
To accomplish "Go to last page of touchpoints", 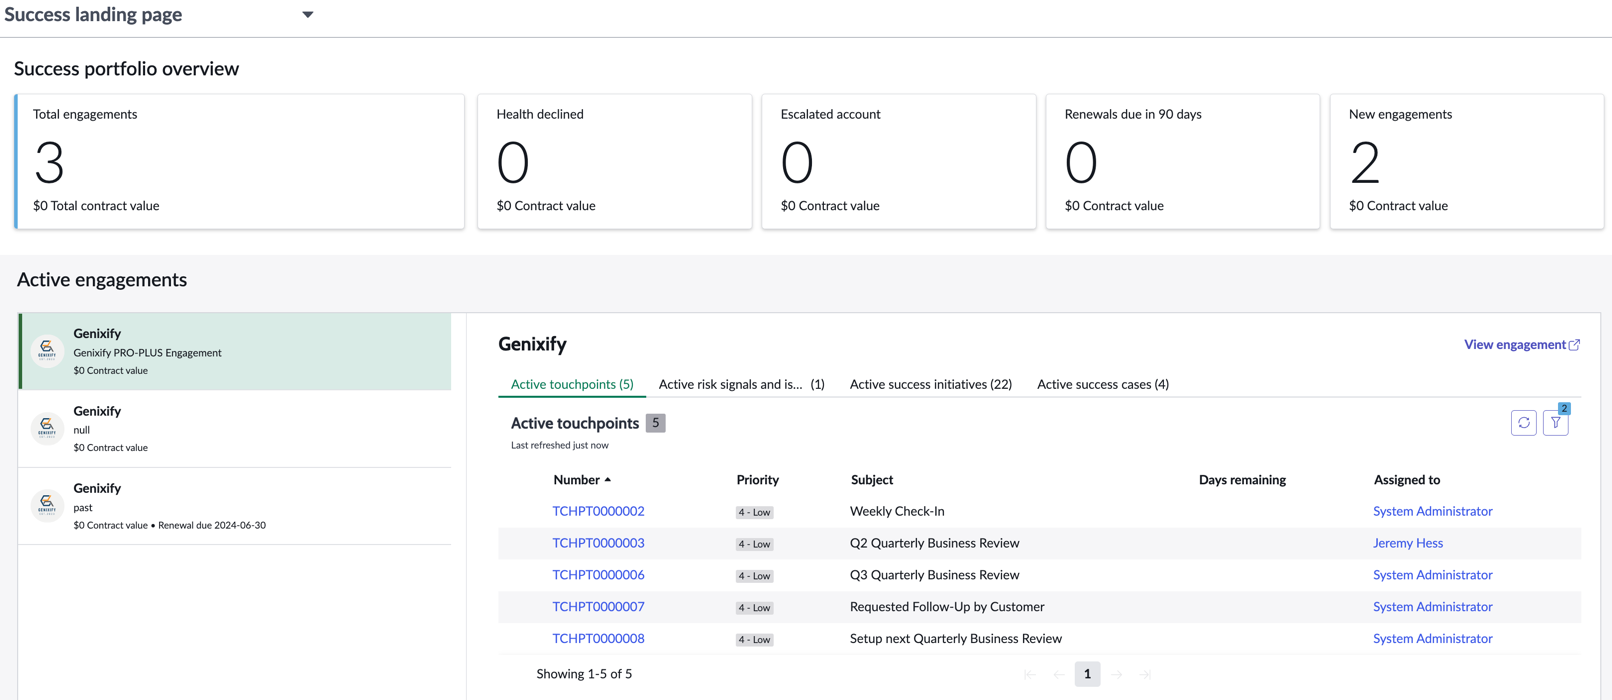I will [x=1146, y=675].
